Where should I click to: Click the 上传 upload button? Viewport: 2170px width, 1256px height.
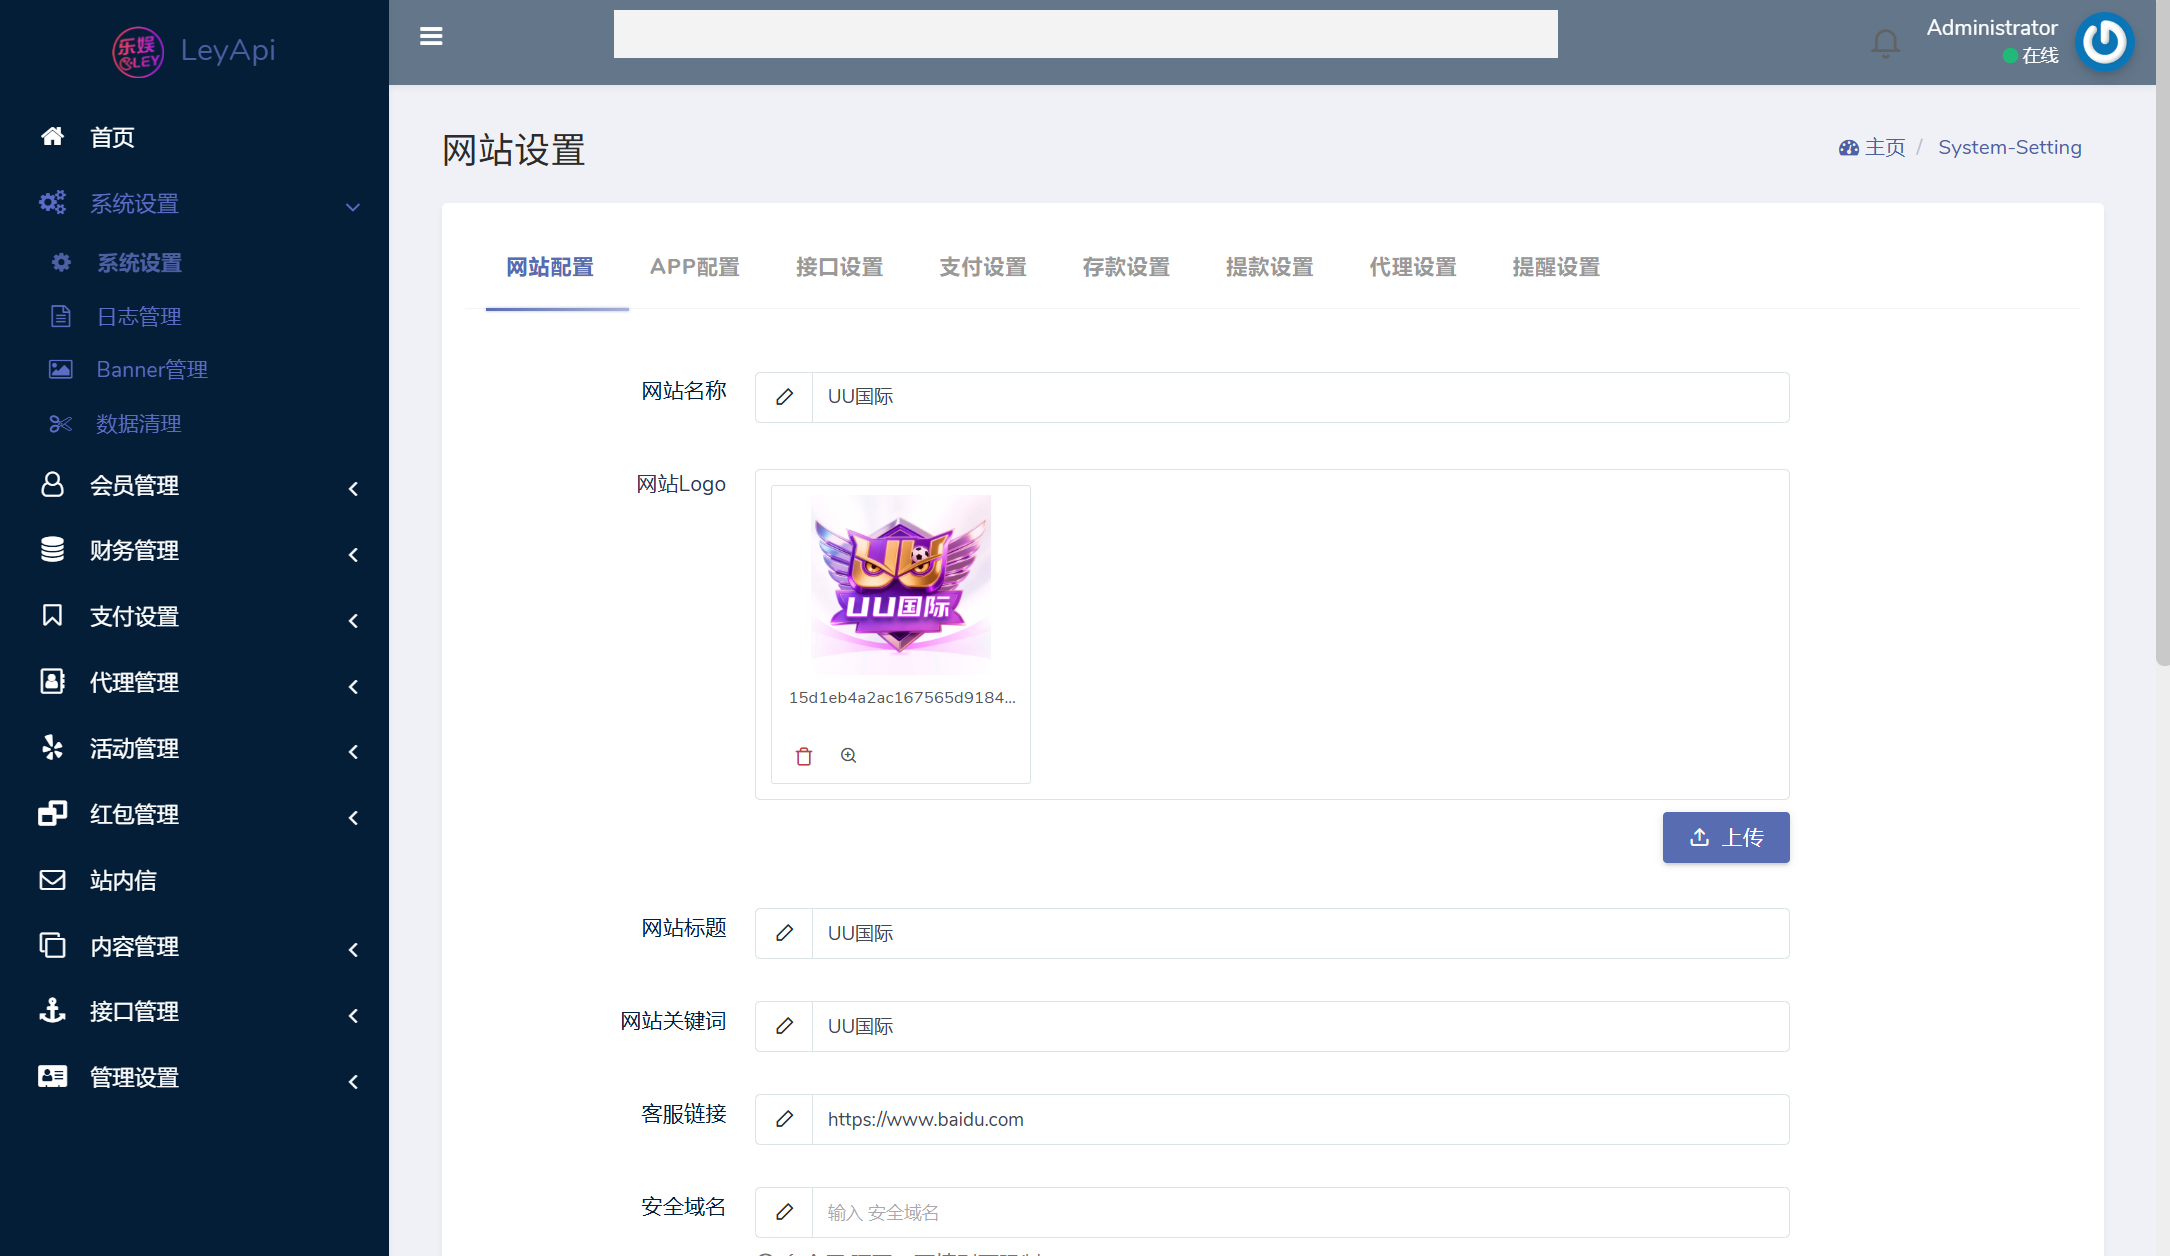(1725, 837)
